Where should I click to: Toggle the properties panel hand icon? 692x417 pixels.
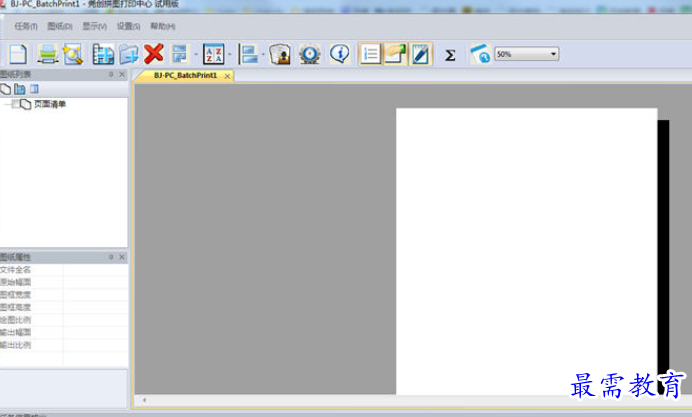[x=395, y=54]
